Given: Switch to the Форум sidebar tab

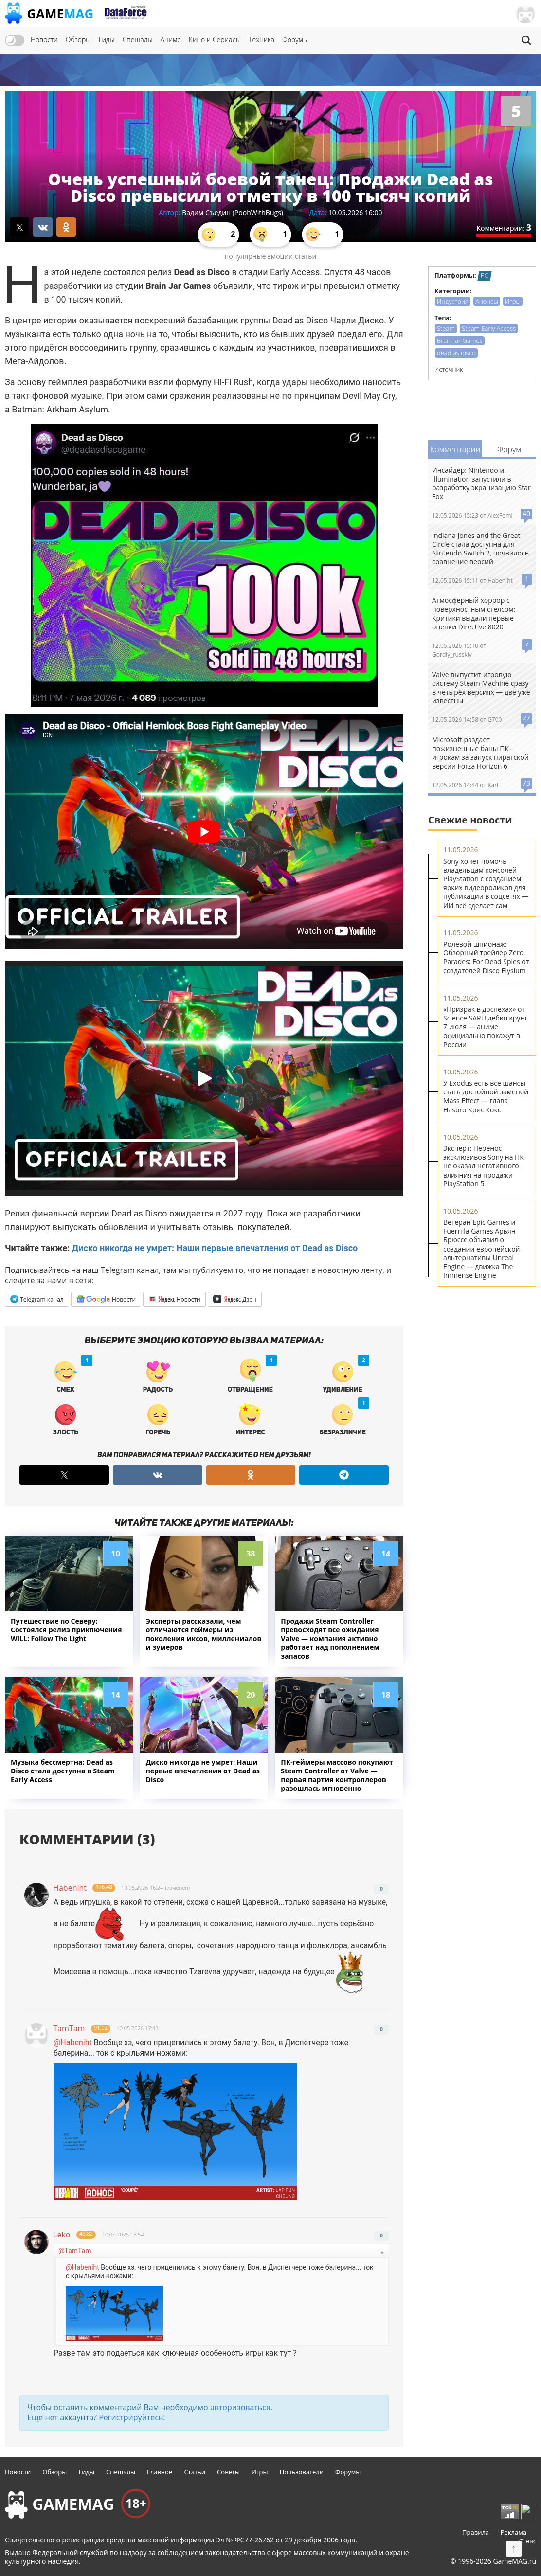Looking at the screenshot, I should click(x=509, y=449).
